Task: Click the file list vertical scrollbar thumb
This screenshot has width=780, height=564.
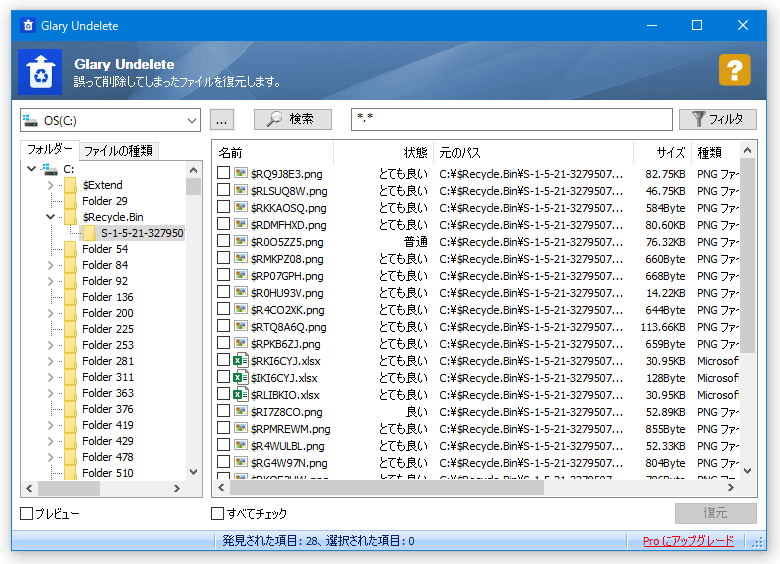Action: pos(747,256)
